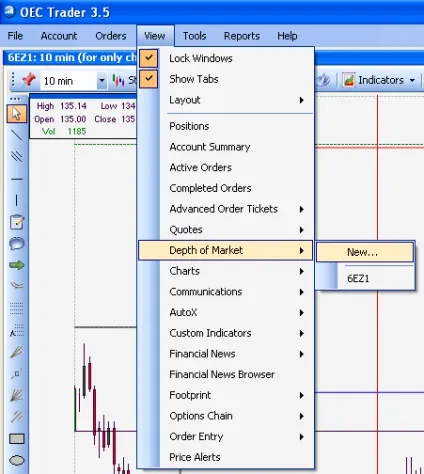Select the parallel lines channel tool
424x474 pixels.
(x=16, y=157)
